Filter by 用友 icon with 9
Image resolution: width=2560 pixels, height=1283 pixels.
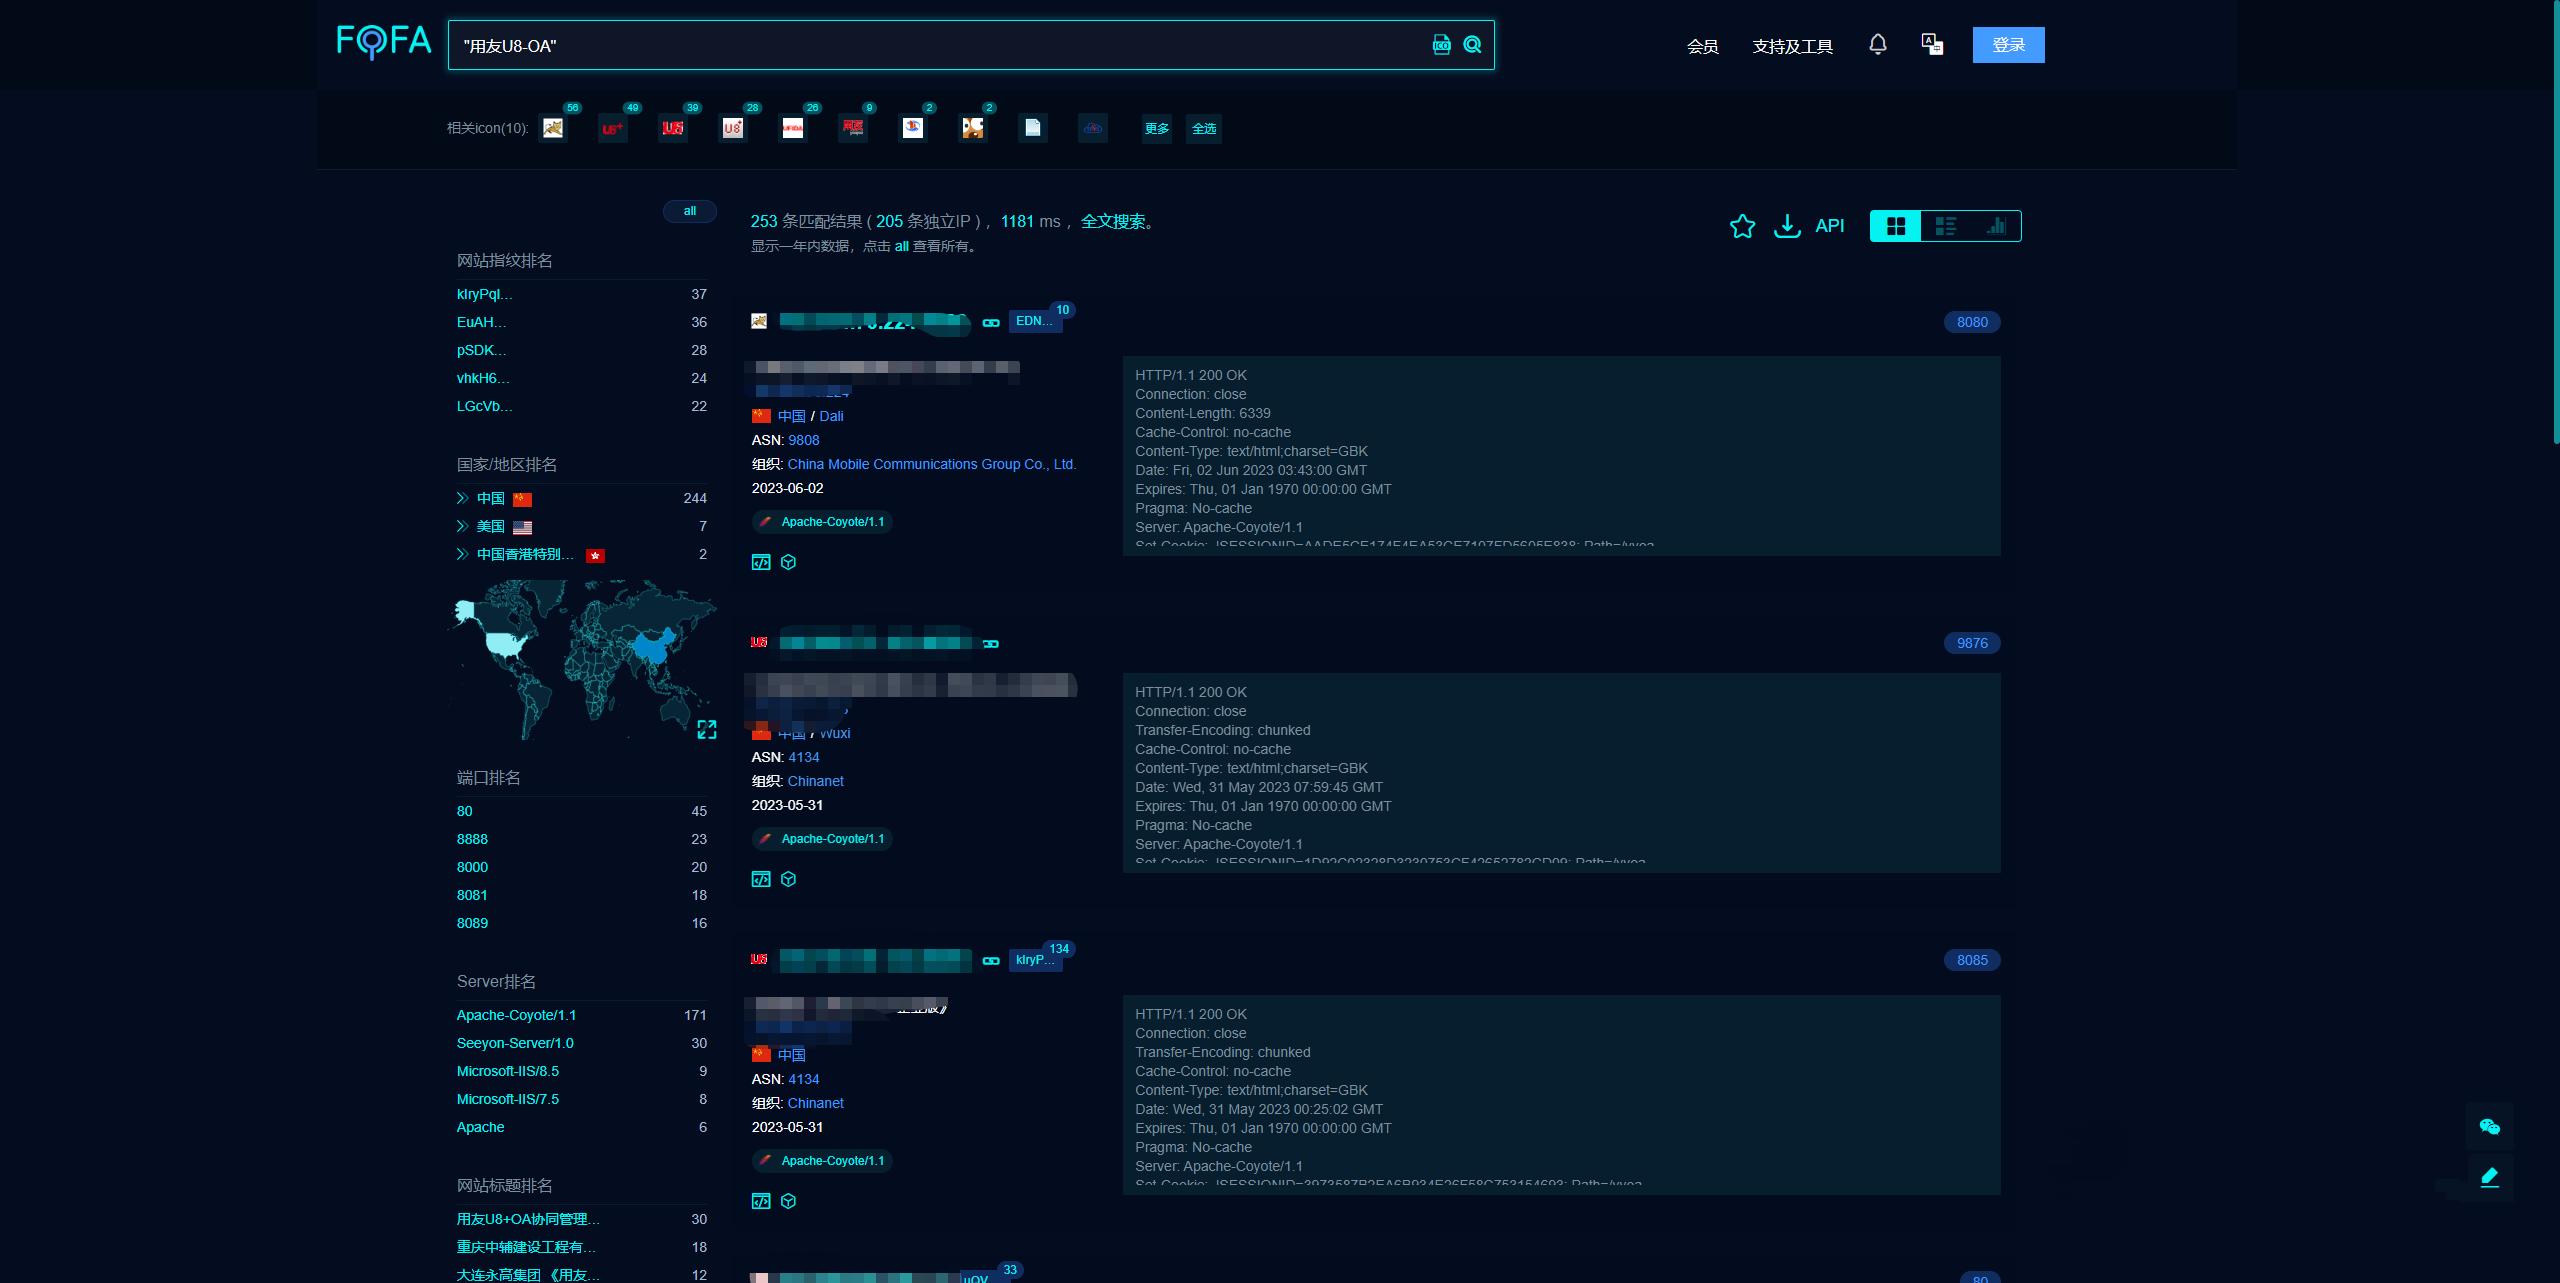(x=853, y=128)
